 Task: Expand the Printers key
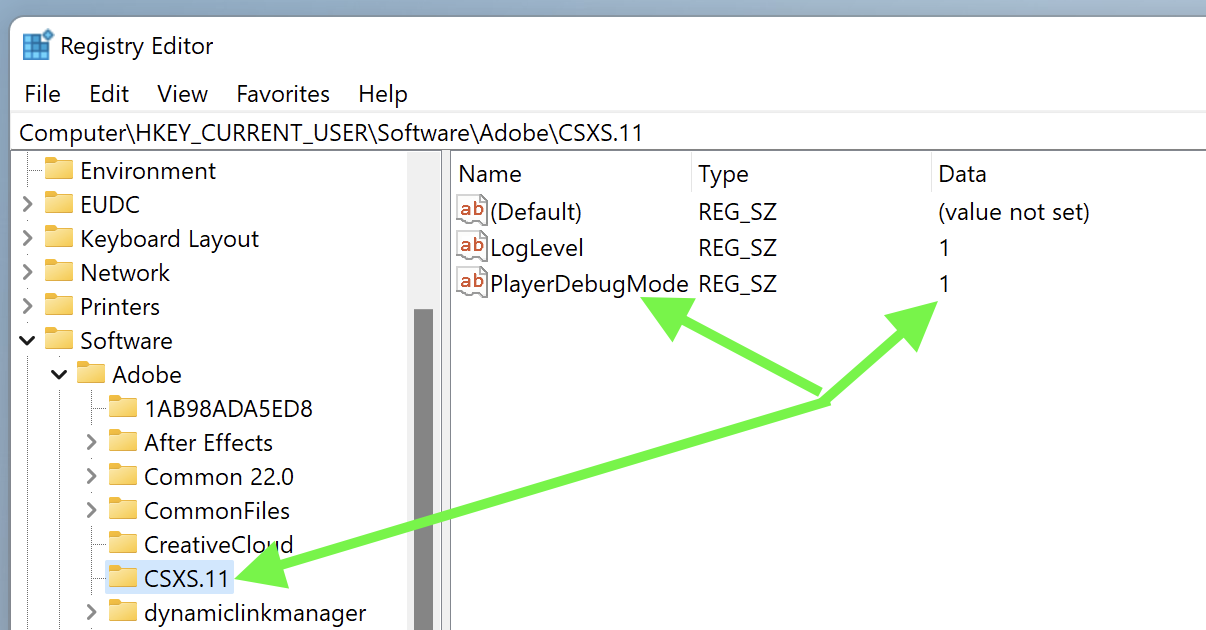click(x=27, y=307)
